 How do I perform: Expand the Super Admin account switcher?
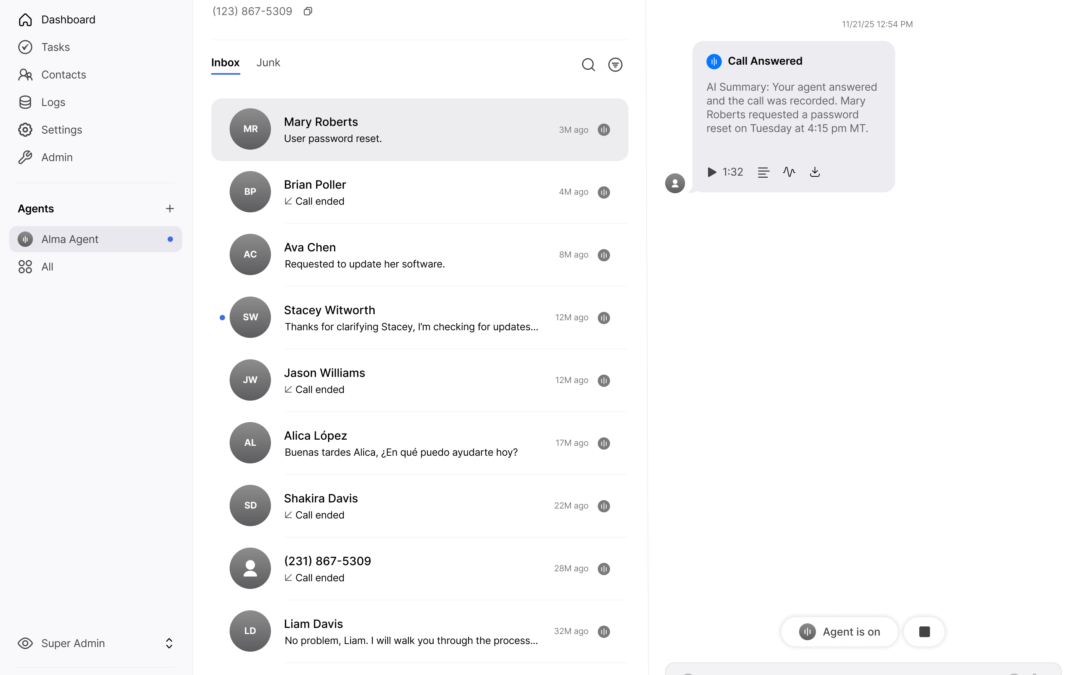(169, 643)
